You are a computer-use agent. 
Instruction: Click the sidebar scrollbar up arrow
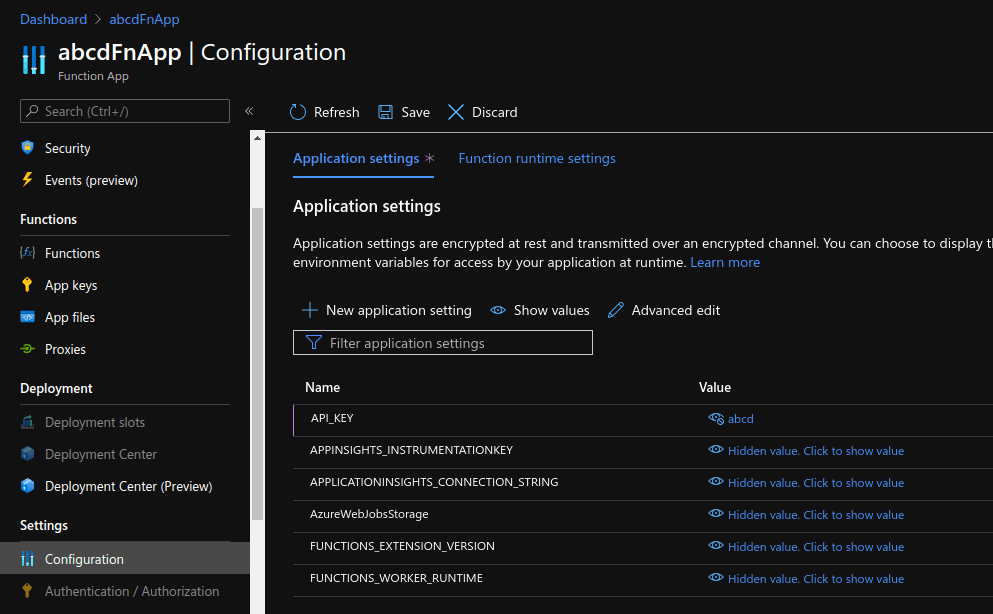click(x=257, y=138)
